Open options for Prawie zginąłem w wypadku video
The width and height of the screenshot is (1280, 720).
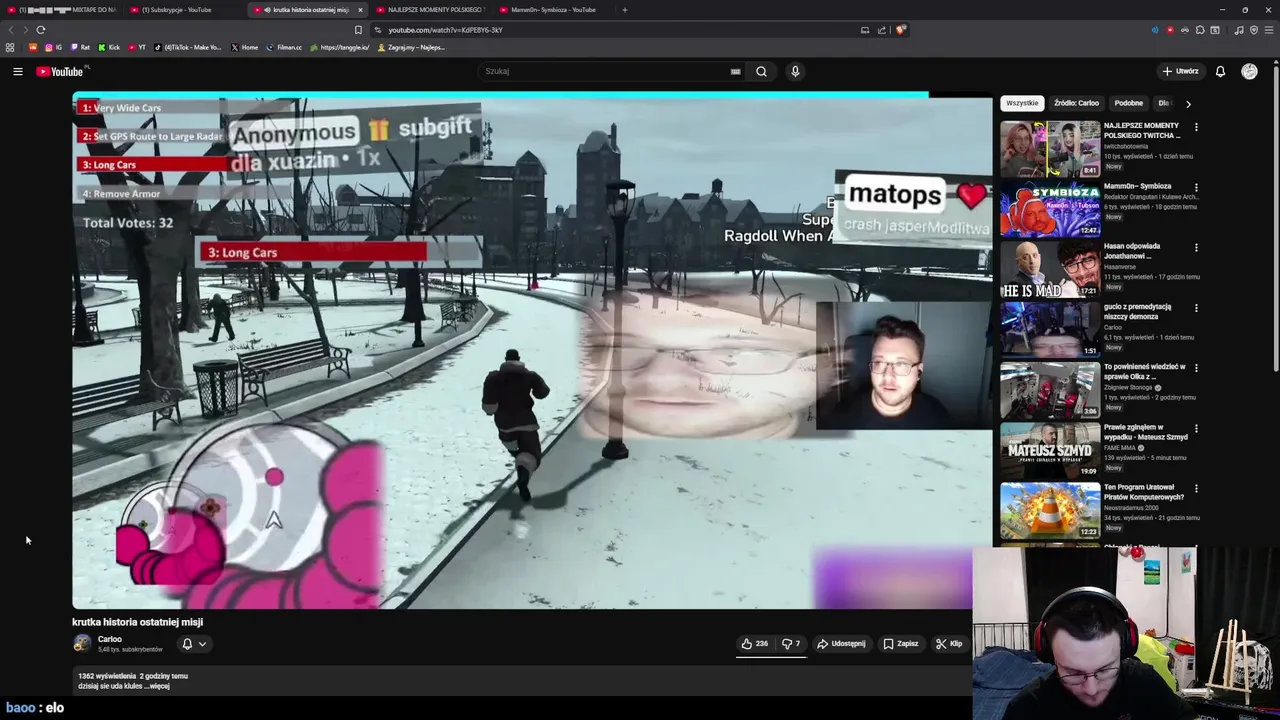click(1196, 429)
